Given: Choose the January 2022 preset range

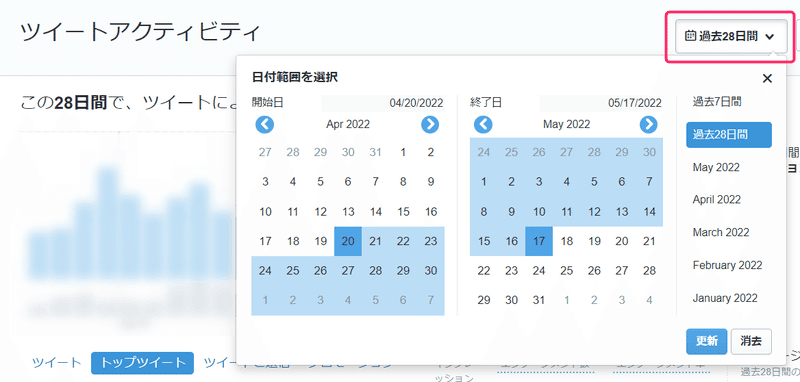Looking at the screenshot, I should pos(724,298).
